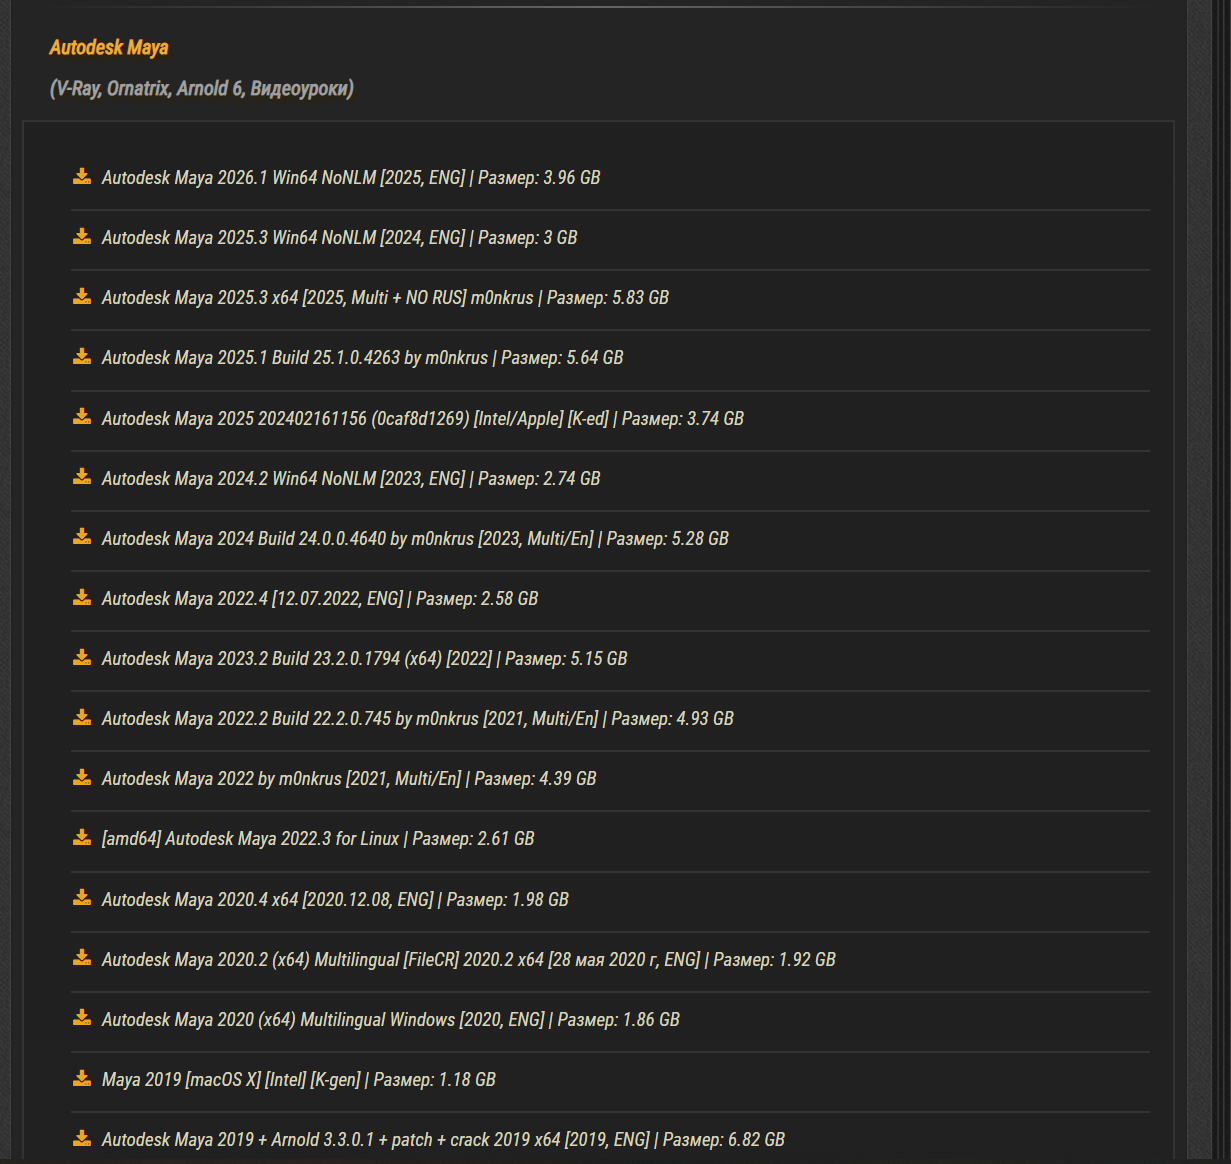Open Maya 2019 [macOS X] [Intel] K-gen link
This screenshot has width=1231, height=1164.
tap(299, 1080)
